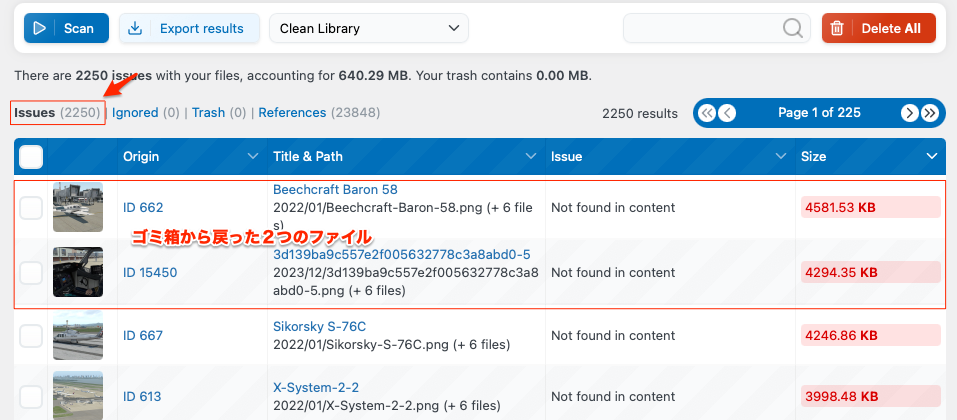Open the ID 667 origin link

click(143, 336)
